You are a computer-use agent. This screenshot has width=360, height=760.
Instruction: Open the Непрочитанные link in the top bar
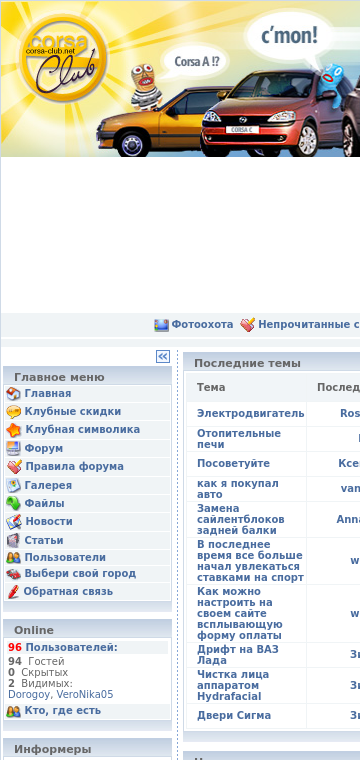[x=309, y=325]
